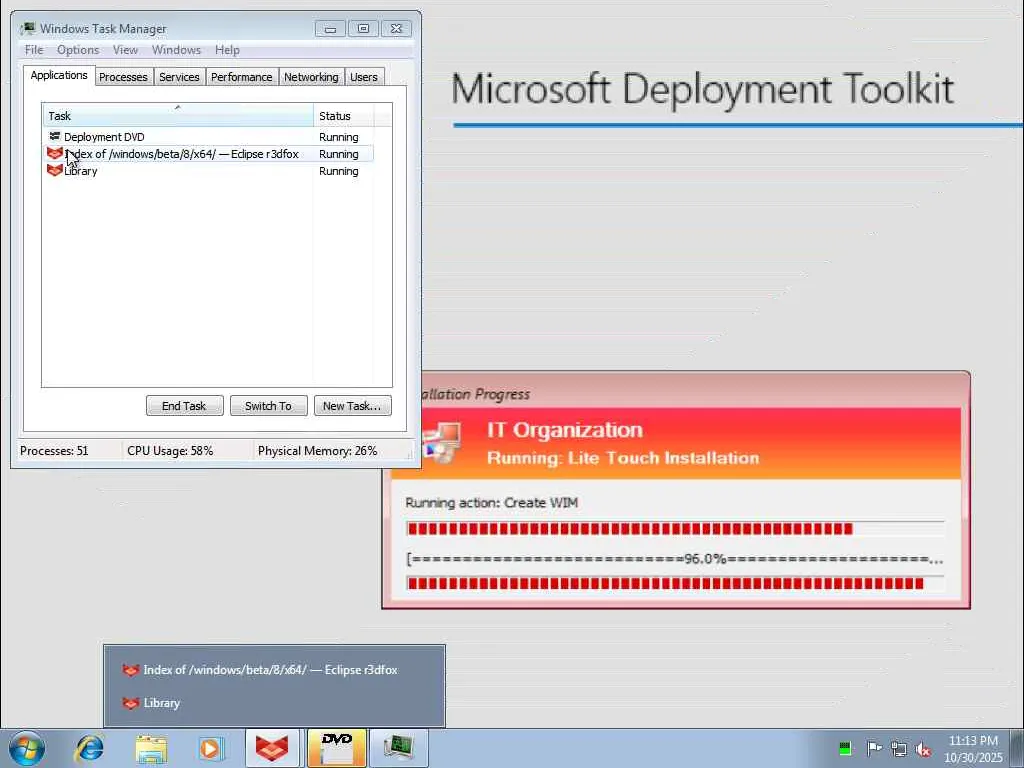
Task: Maximize the Task Manager window
Action: [x=363, y=28]
